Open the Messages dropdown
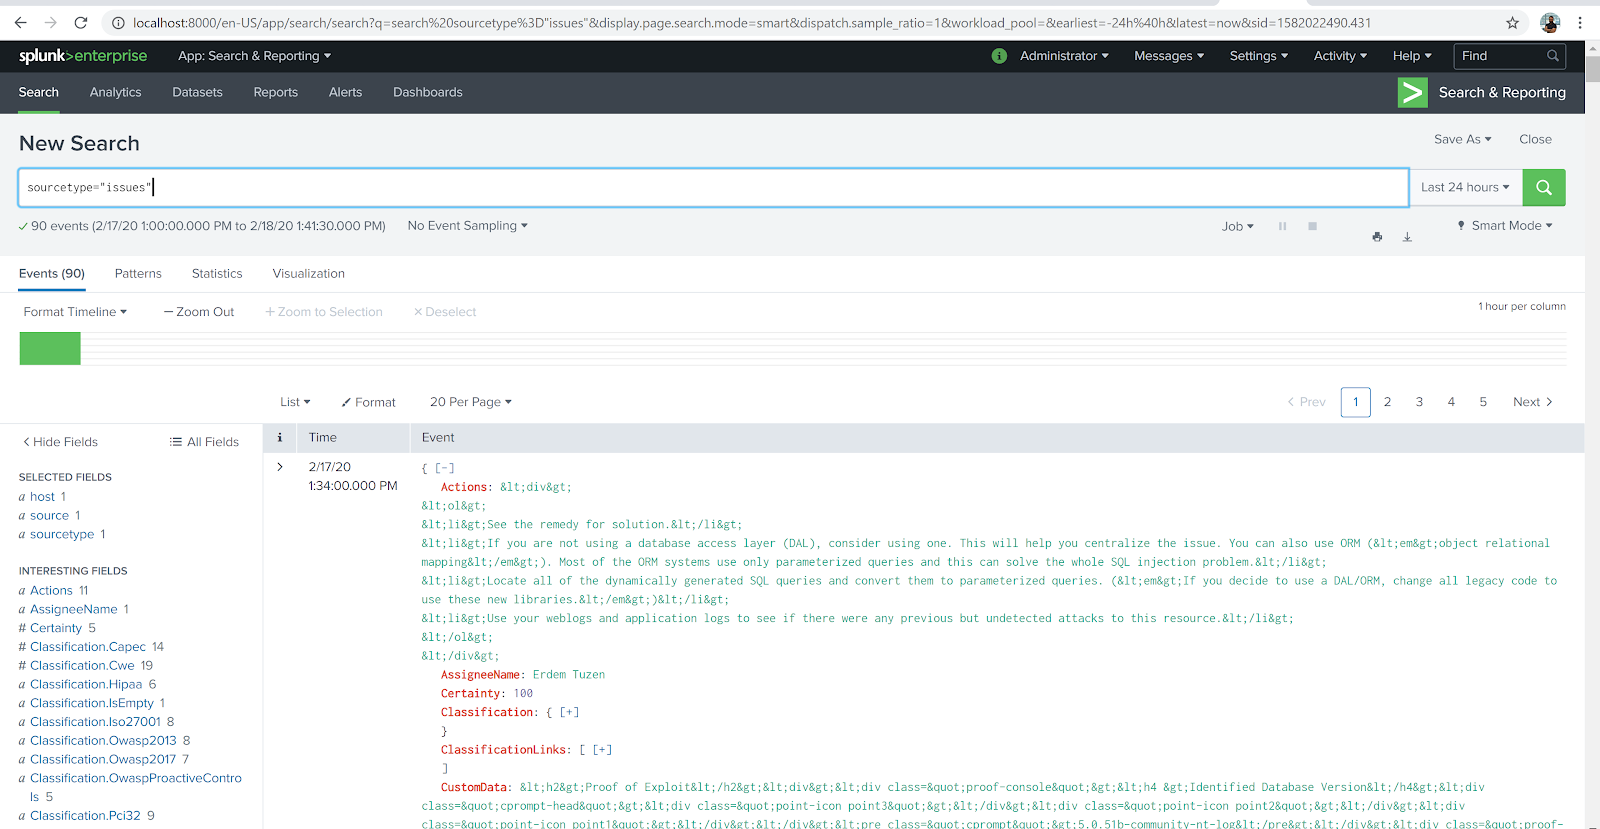The height and width of the screenshot is (829, 1600). tap(1169, 56)
